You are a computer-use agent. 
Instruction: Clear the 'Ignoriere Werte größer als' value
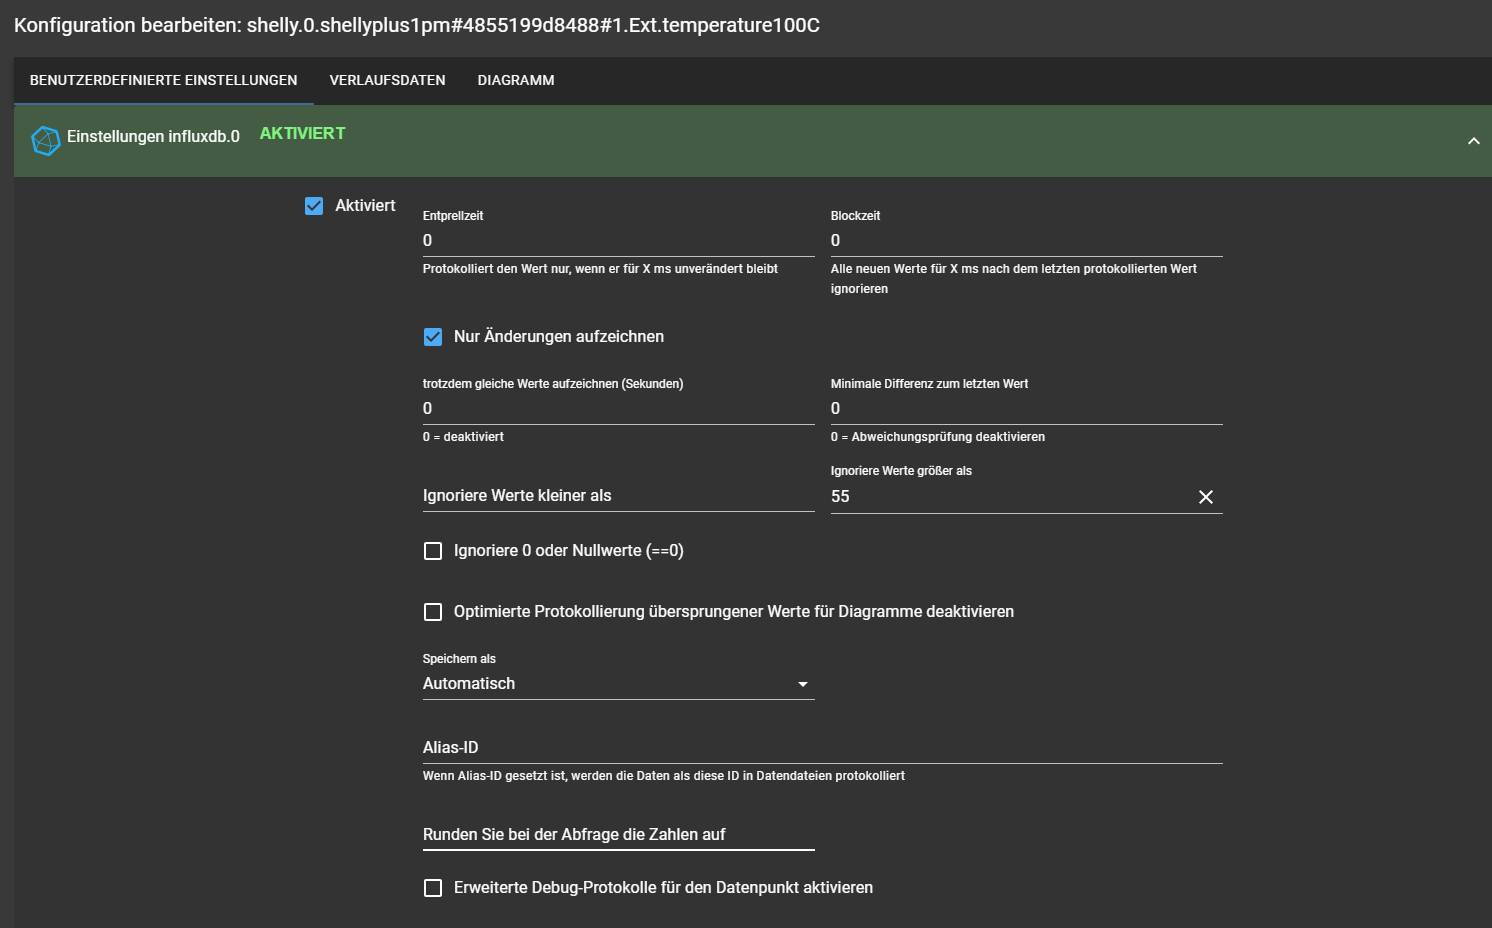[x=1206, y=497]
